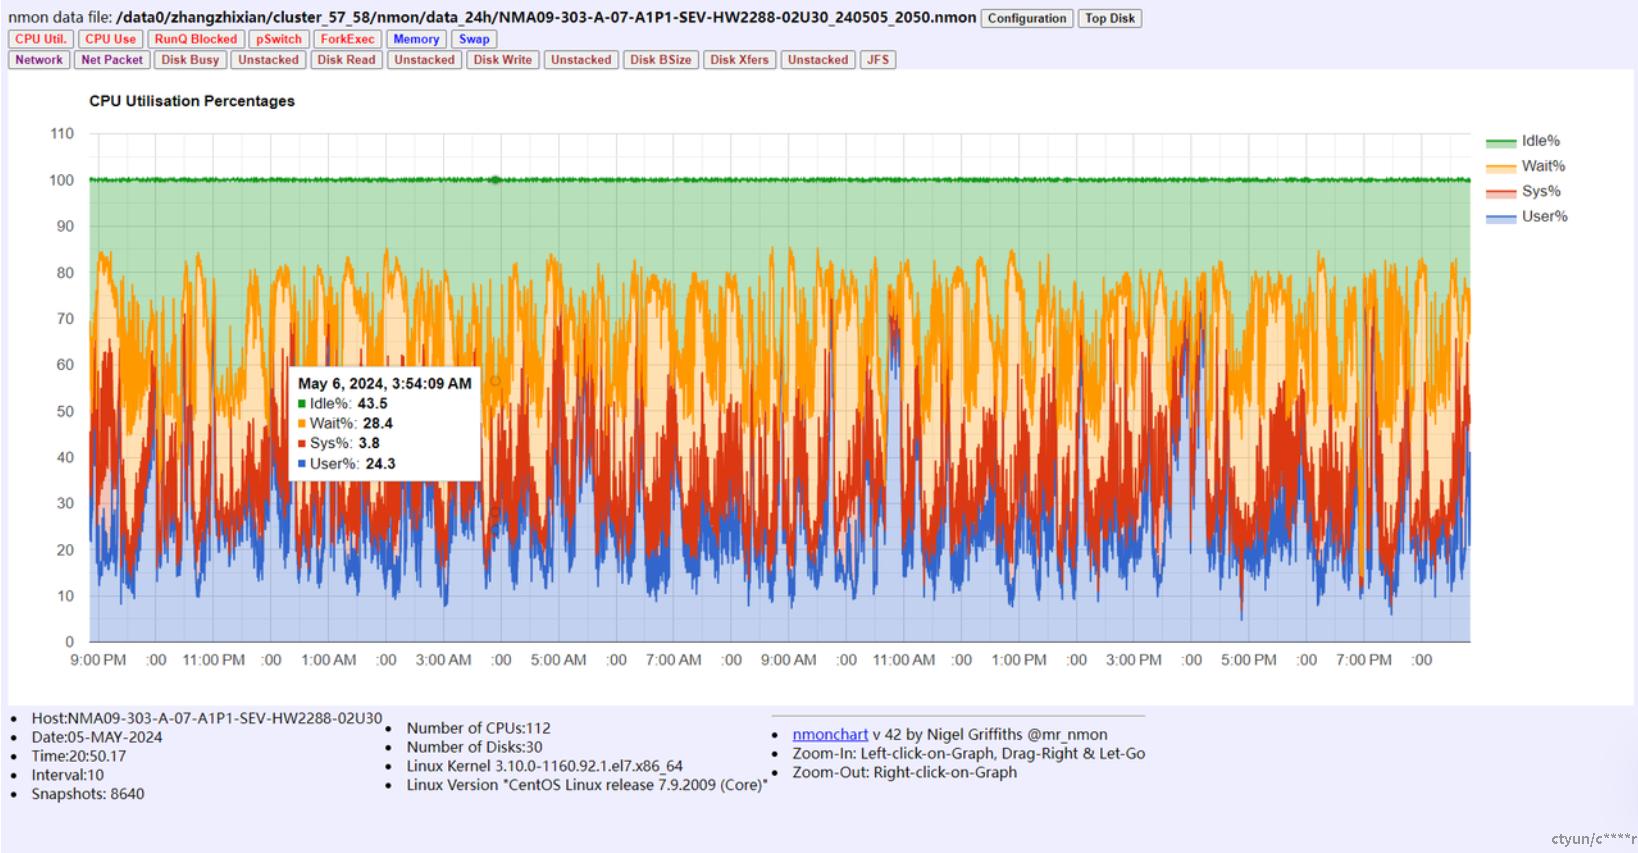The image size is (1638, 853).
Task: Click the Number of Disks:30 line
Action: [474, 747]
